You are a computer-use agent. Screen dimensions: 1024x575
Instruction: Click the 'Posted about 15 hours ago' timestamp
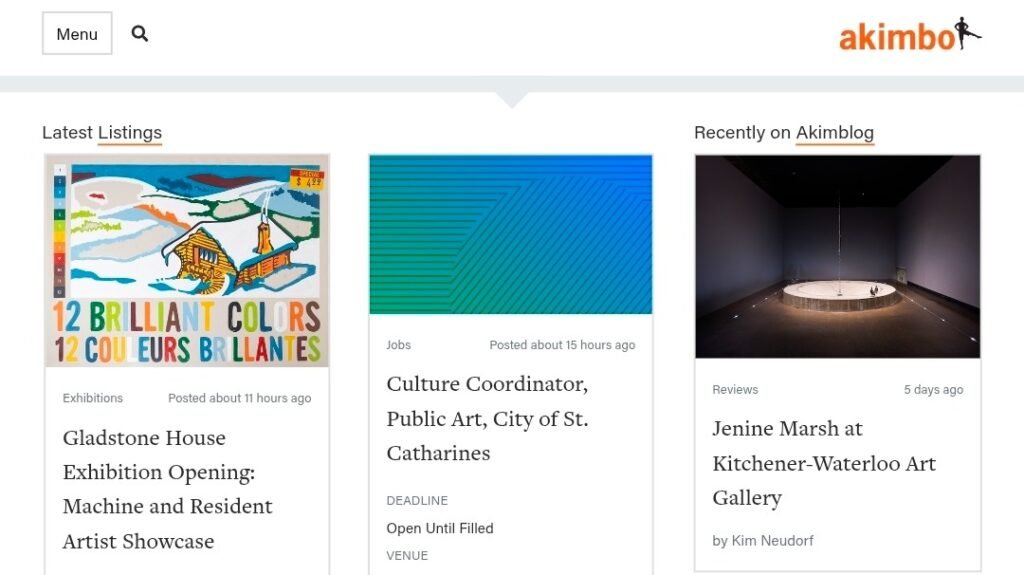(x=562, y=345)
